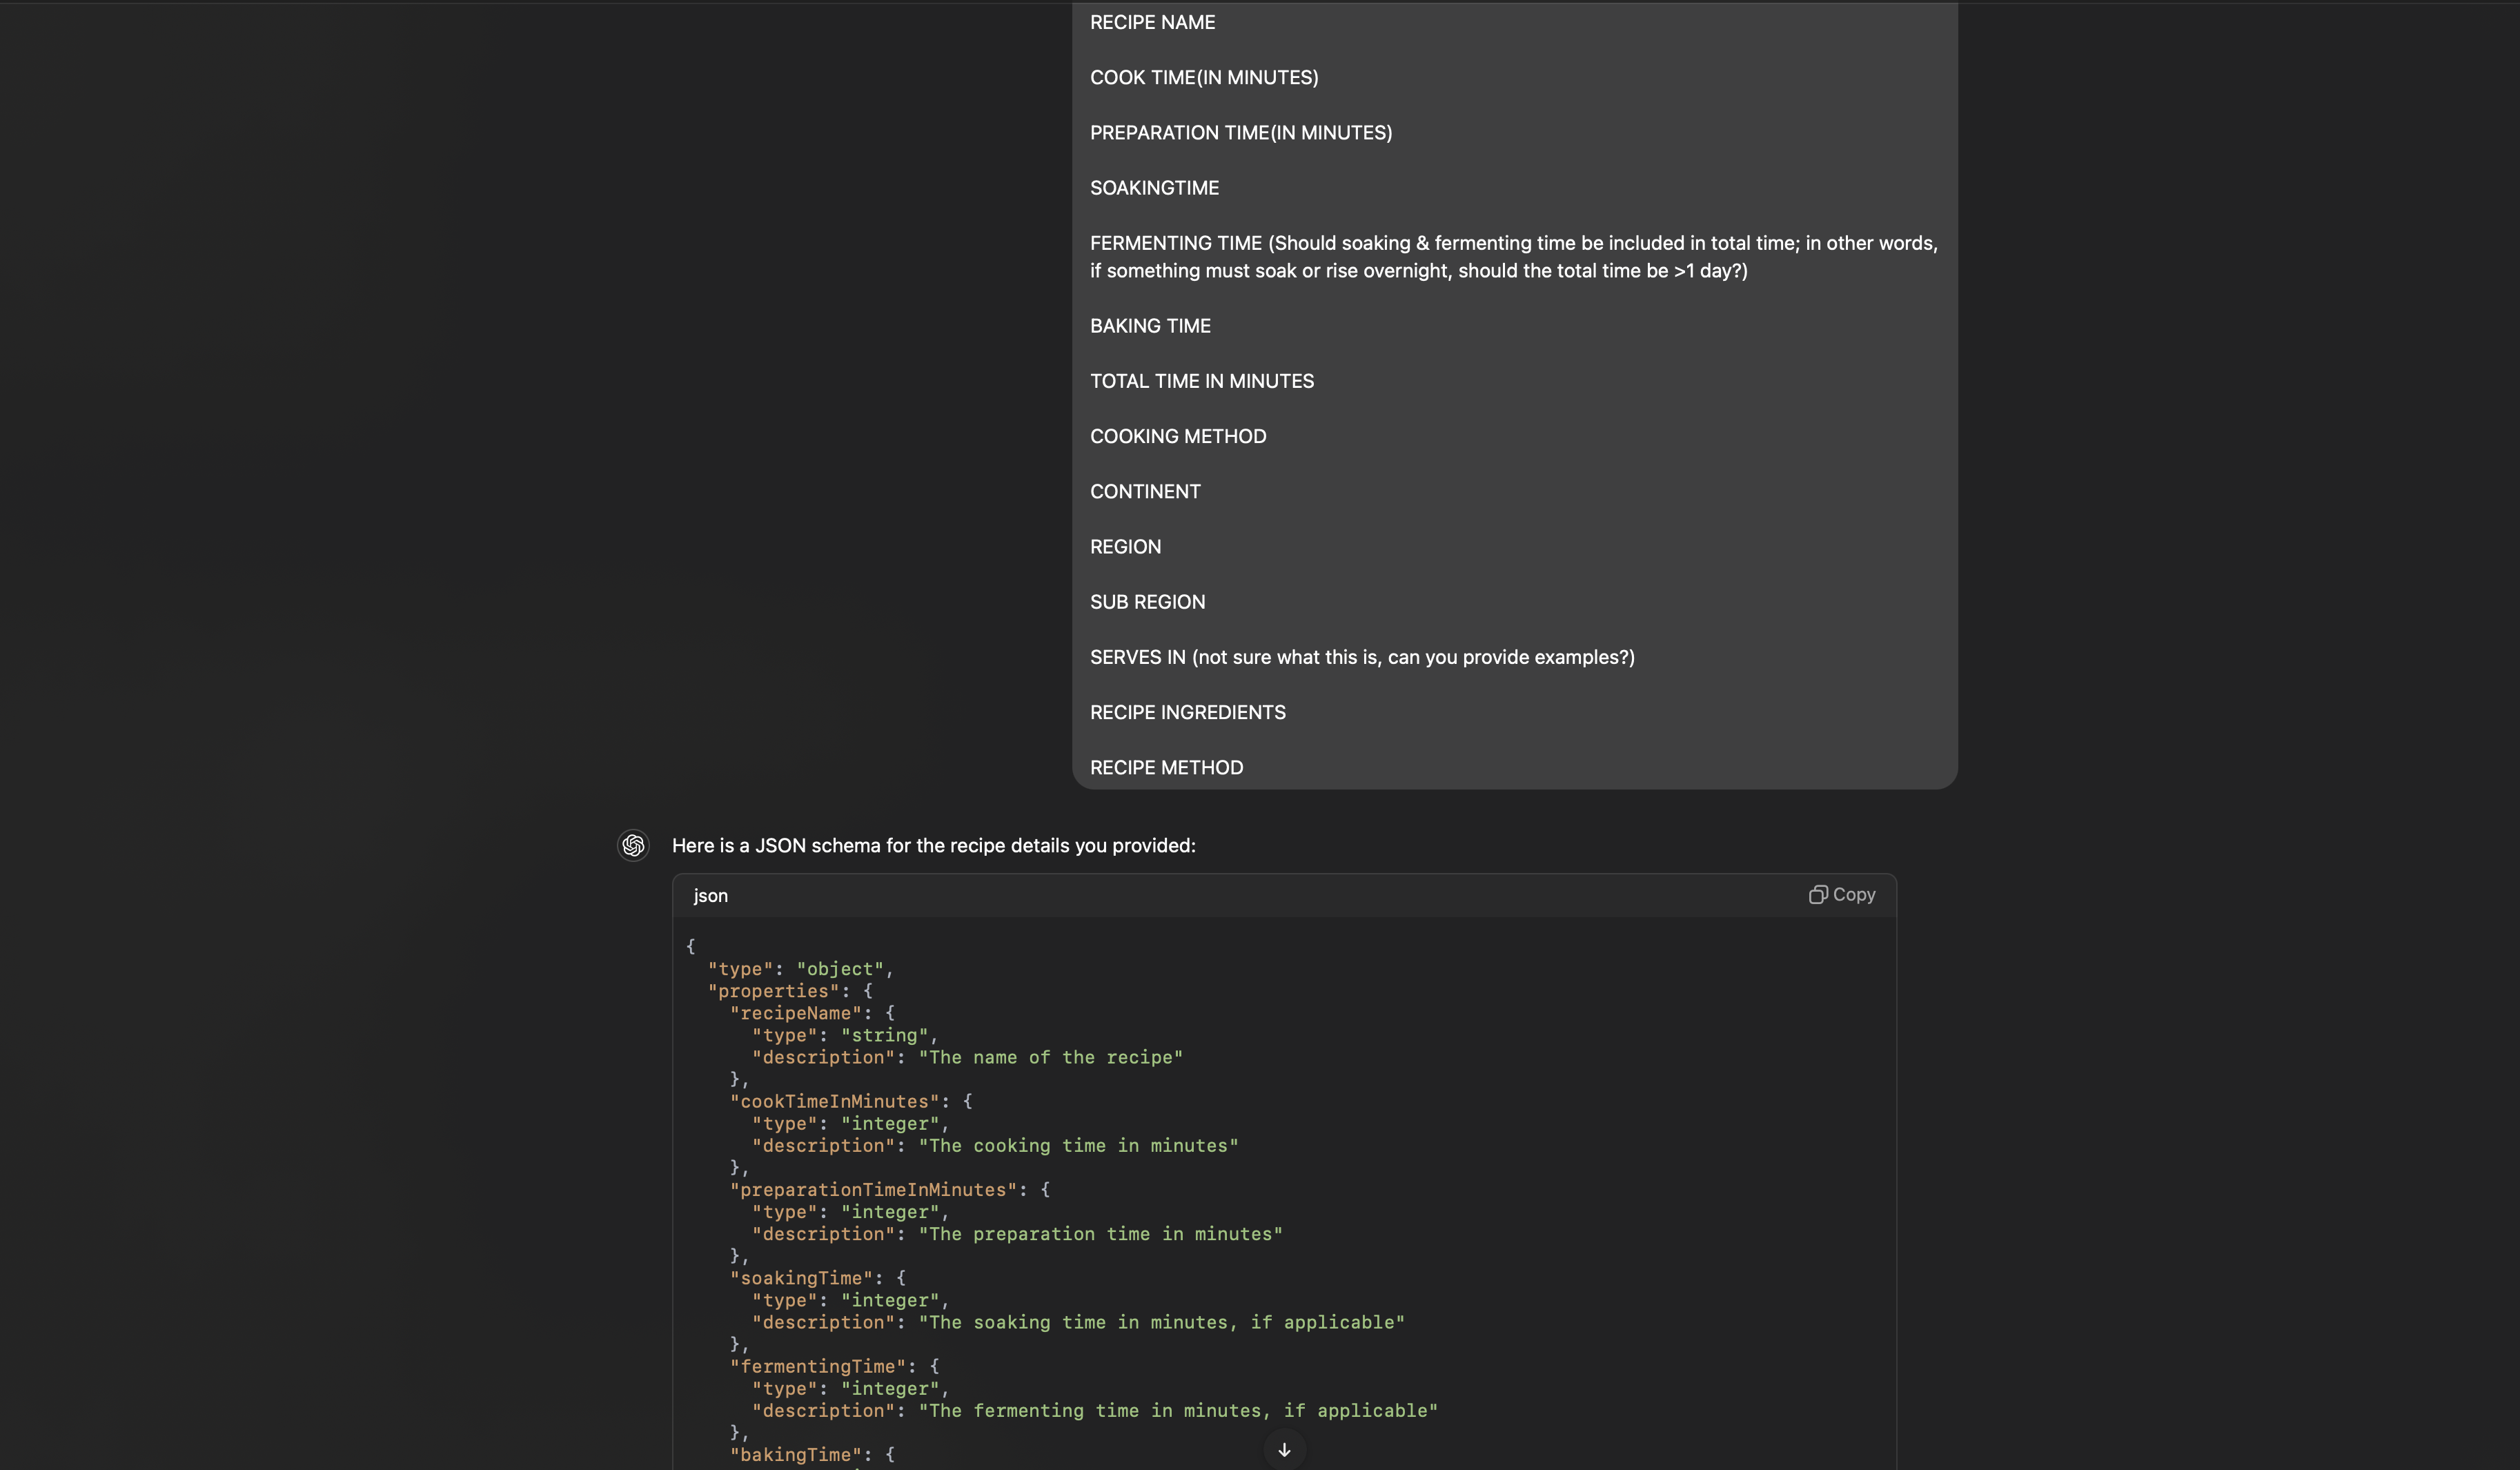2520x1470 pixels.
Task: Click the "fermentingTime" key in code block
Action: pos(817,1366)
